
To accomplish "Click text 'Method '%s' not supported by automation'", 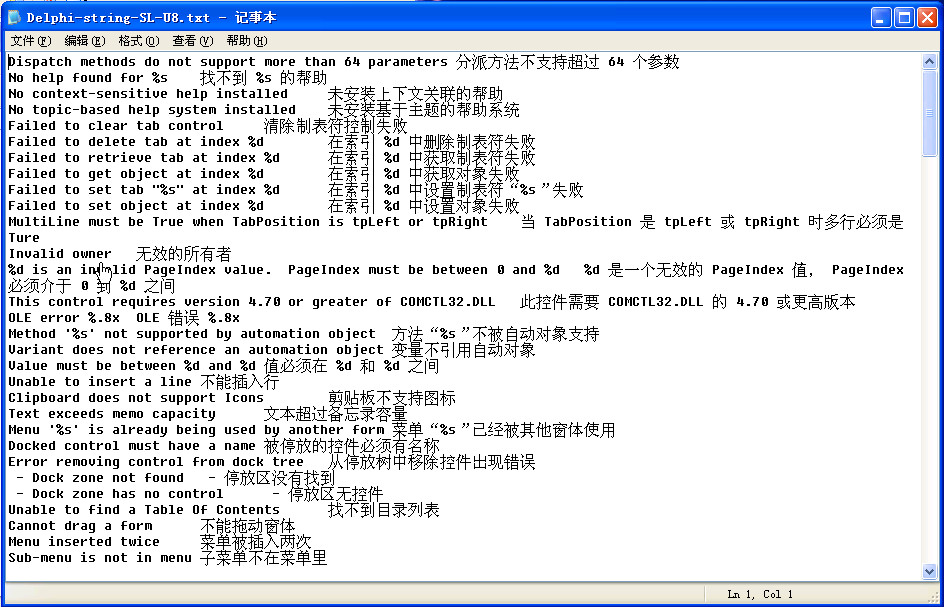I will pos(164,334).
